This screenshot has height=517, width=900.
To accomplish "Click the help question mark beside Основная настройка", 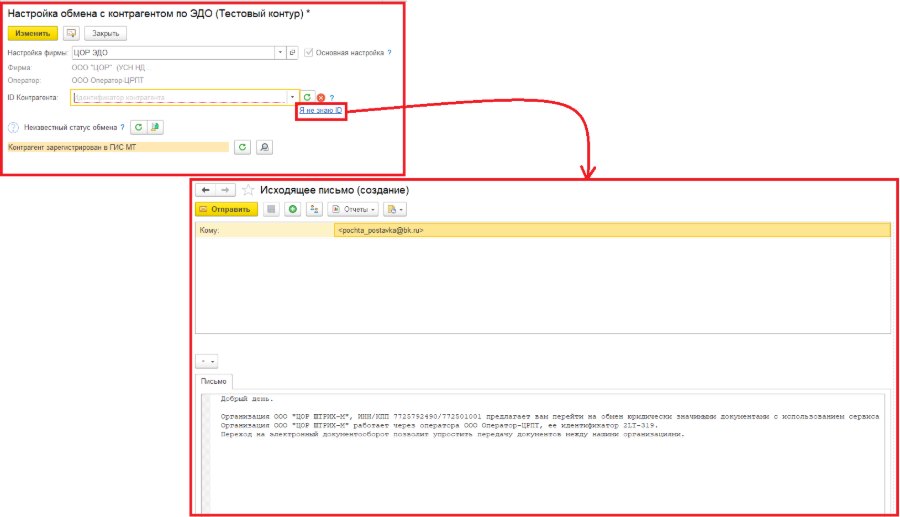I will pyautogui.click(x=389, y=52).
